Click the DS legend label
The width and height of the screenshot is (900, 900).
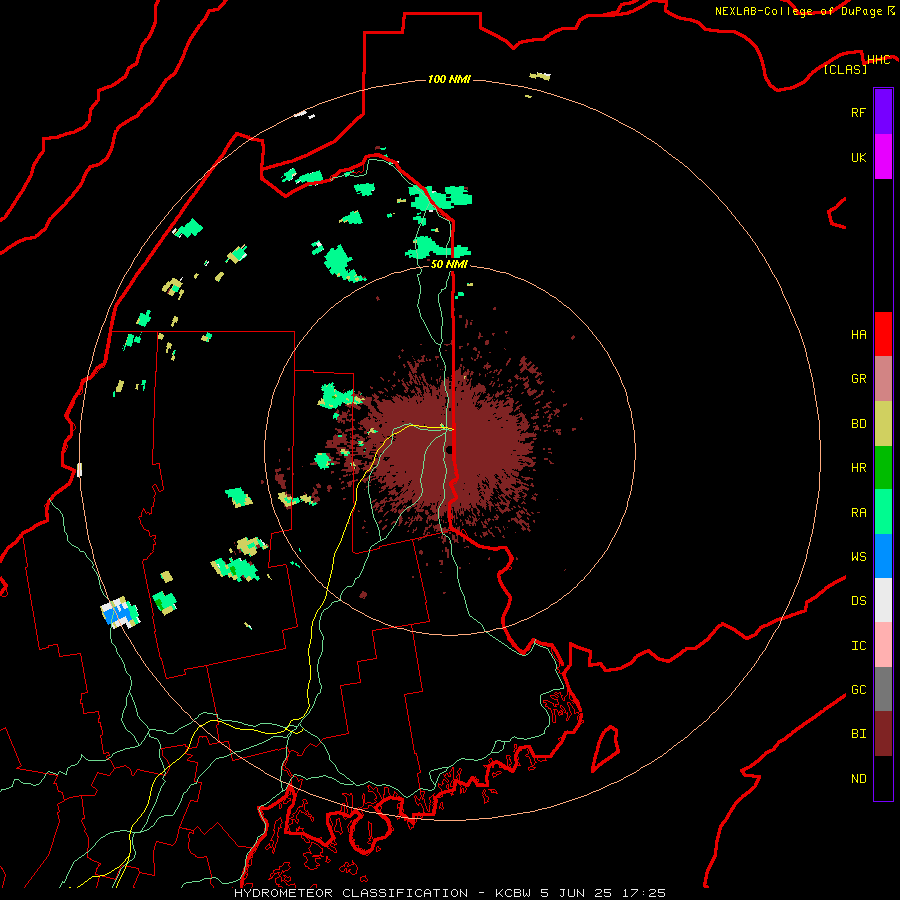coord(858,600)
